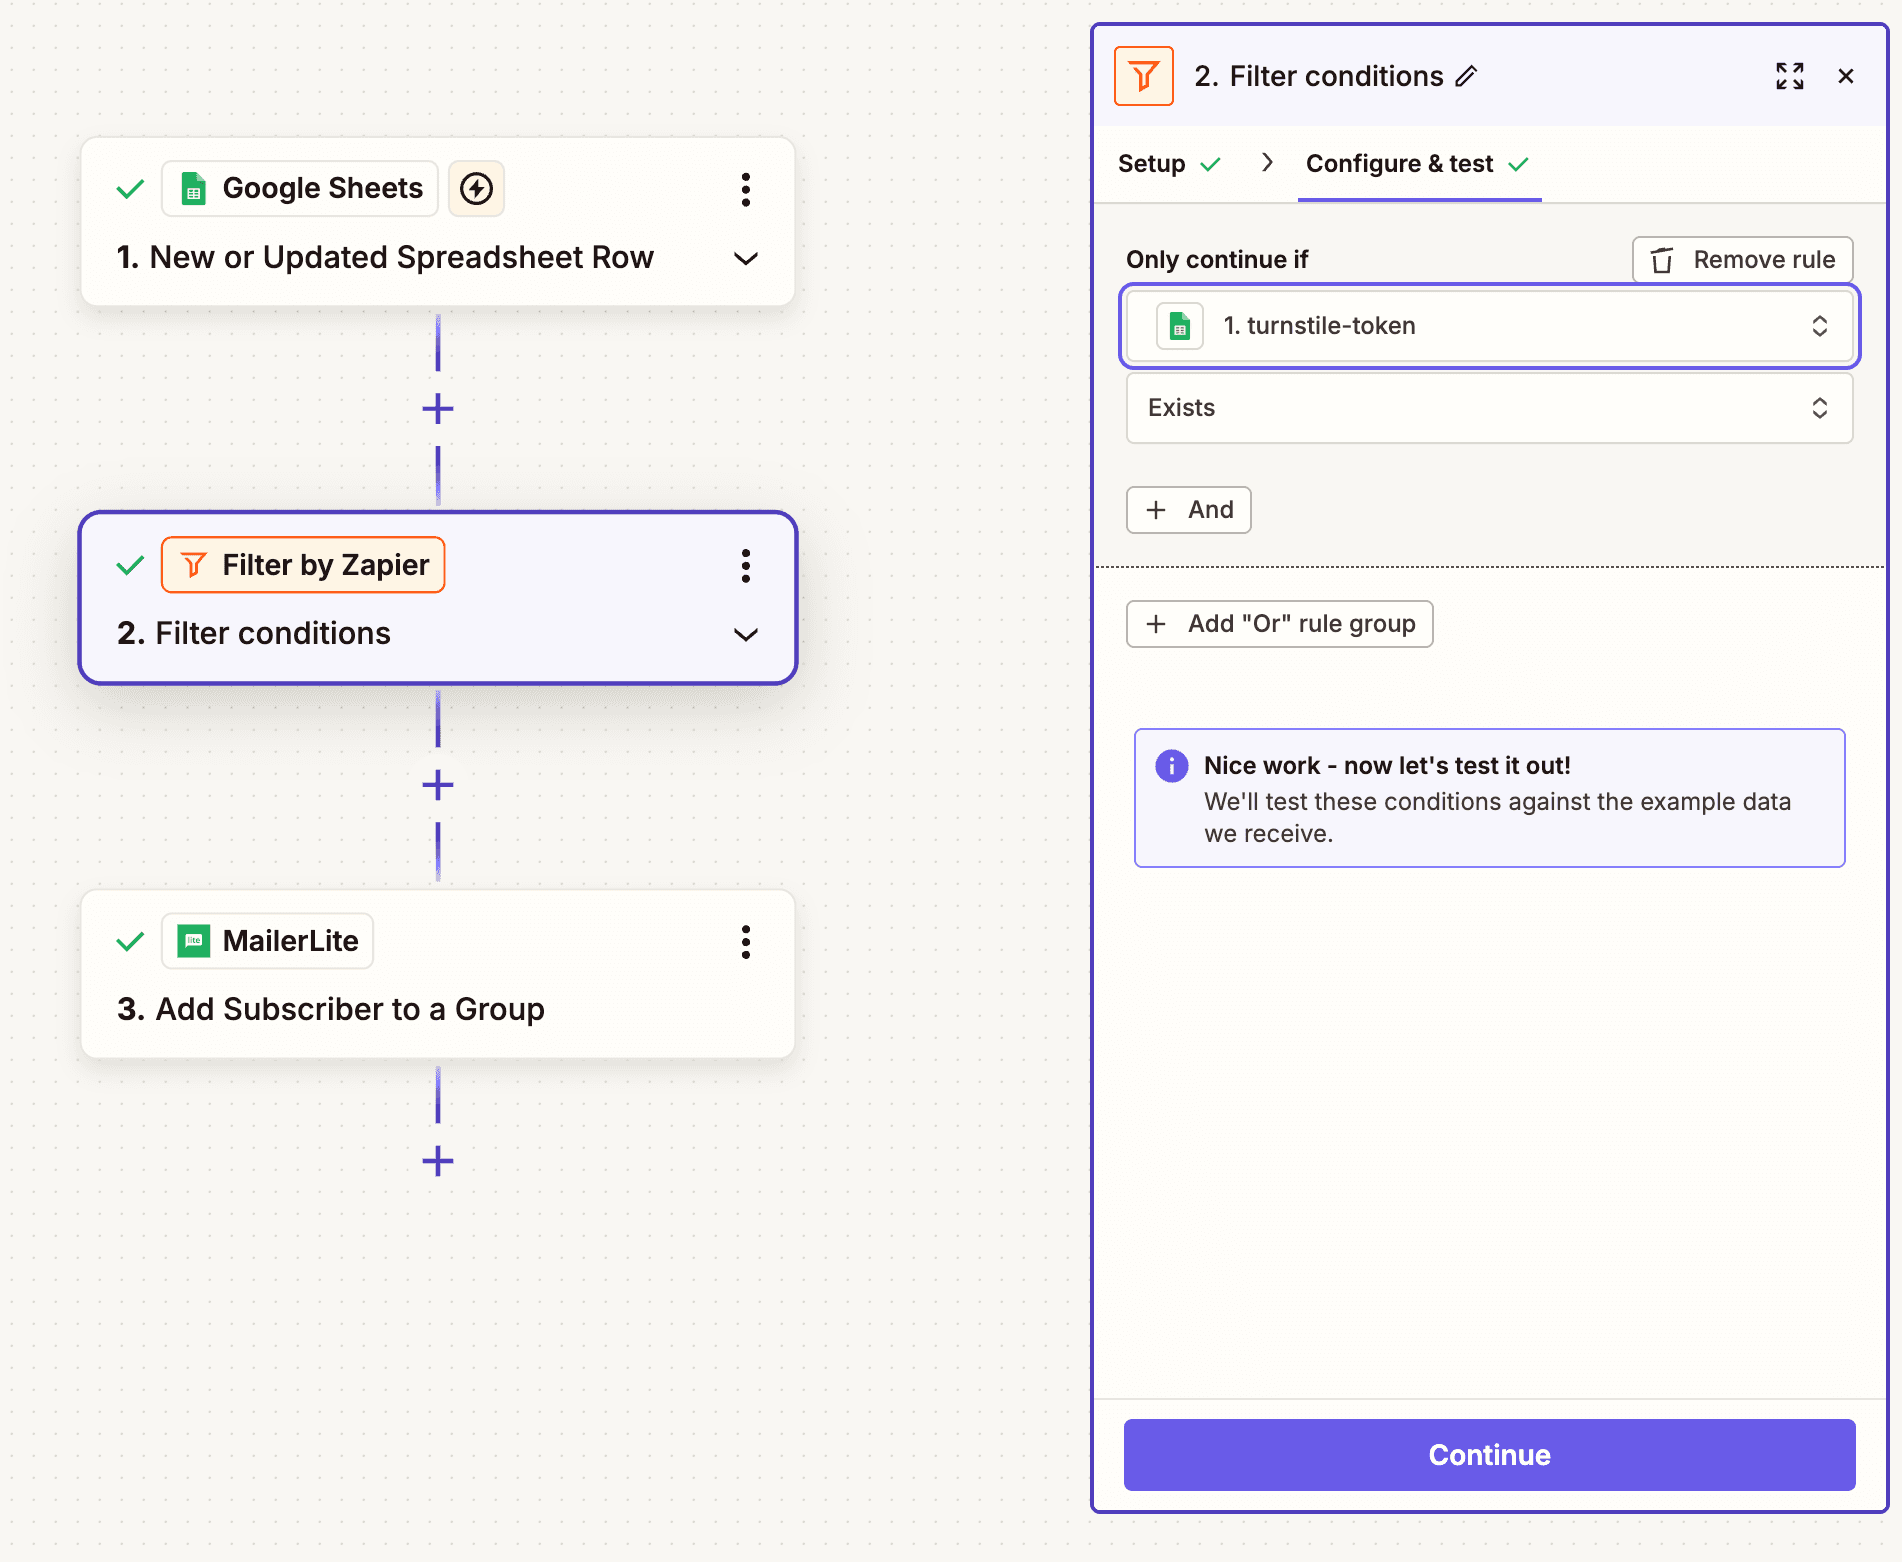
Task: Add a step after the MailerLite action
Action: [x=438, y=1161]
